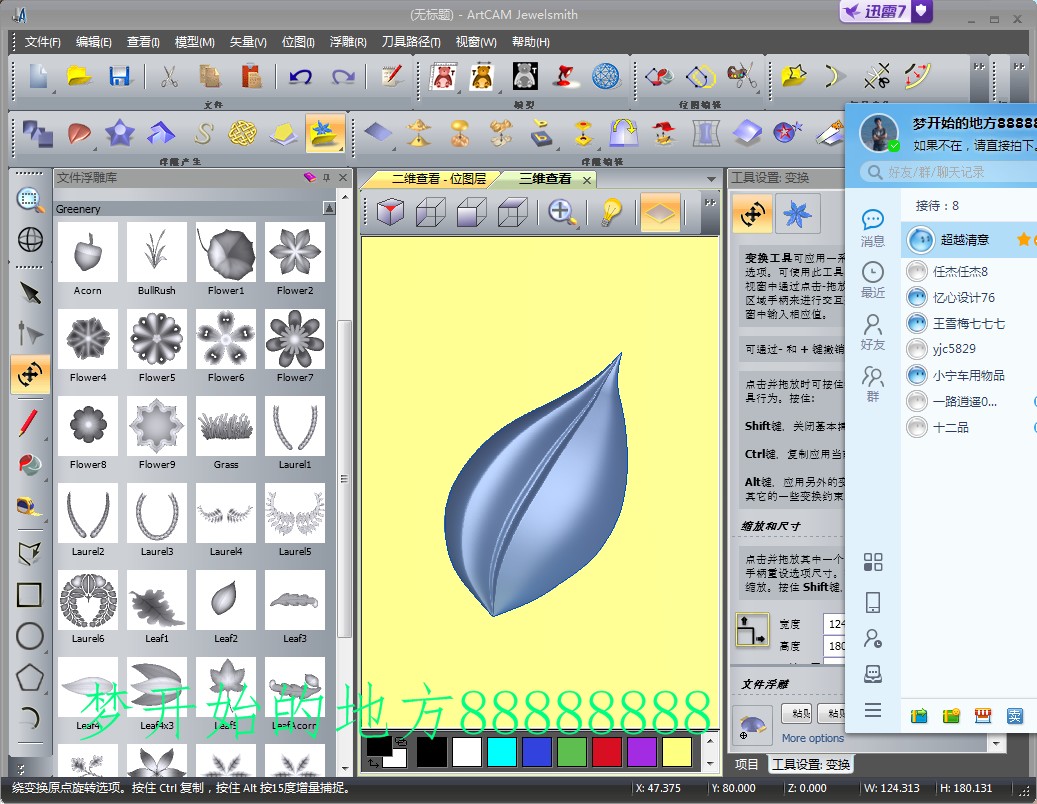This screenshot has height=804, width=1037.
Task: Select the red pencil draw tool
Action: point(28,423)
